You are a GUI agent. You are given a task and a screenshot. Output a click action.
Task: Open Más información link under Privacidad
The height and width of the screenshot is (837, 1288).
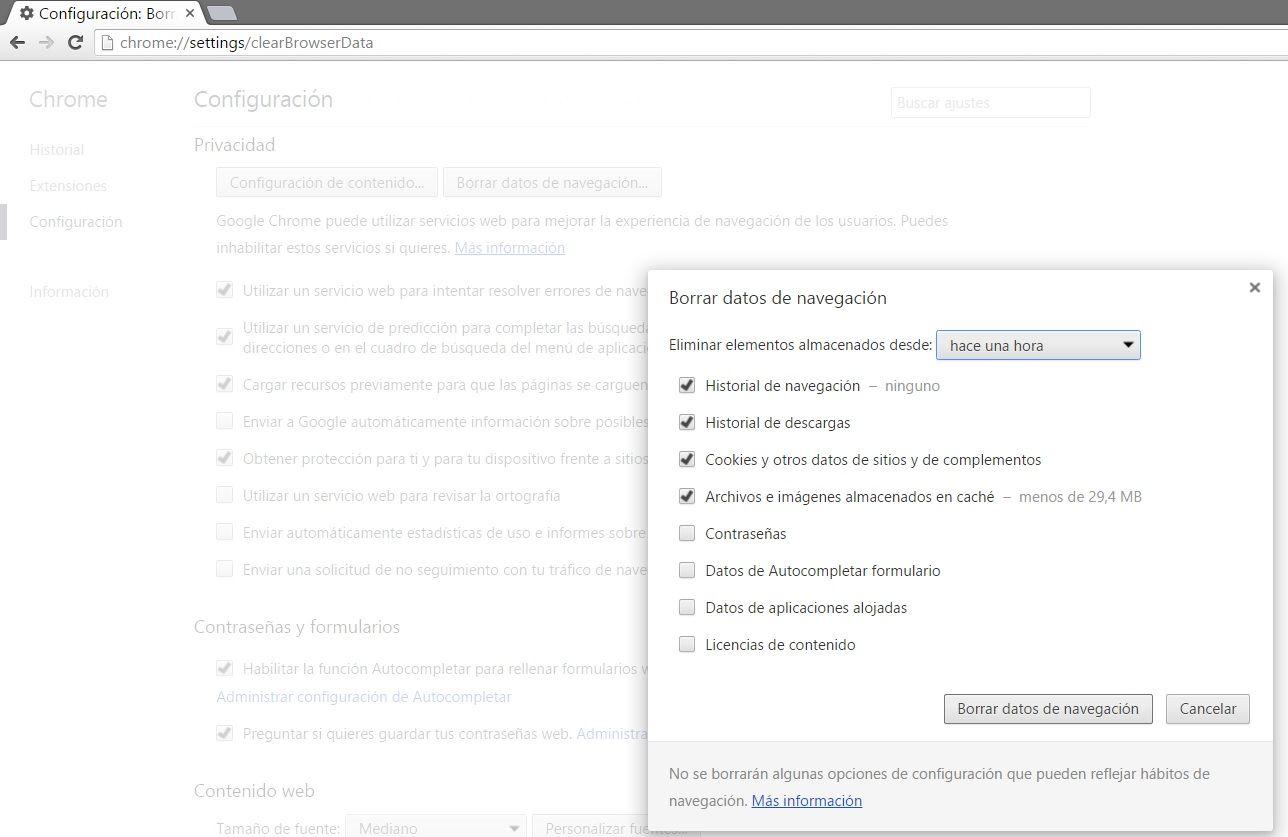pyautogui.click(x=510, y=248)
